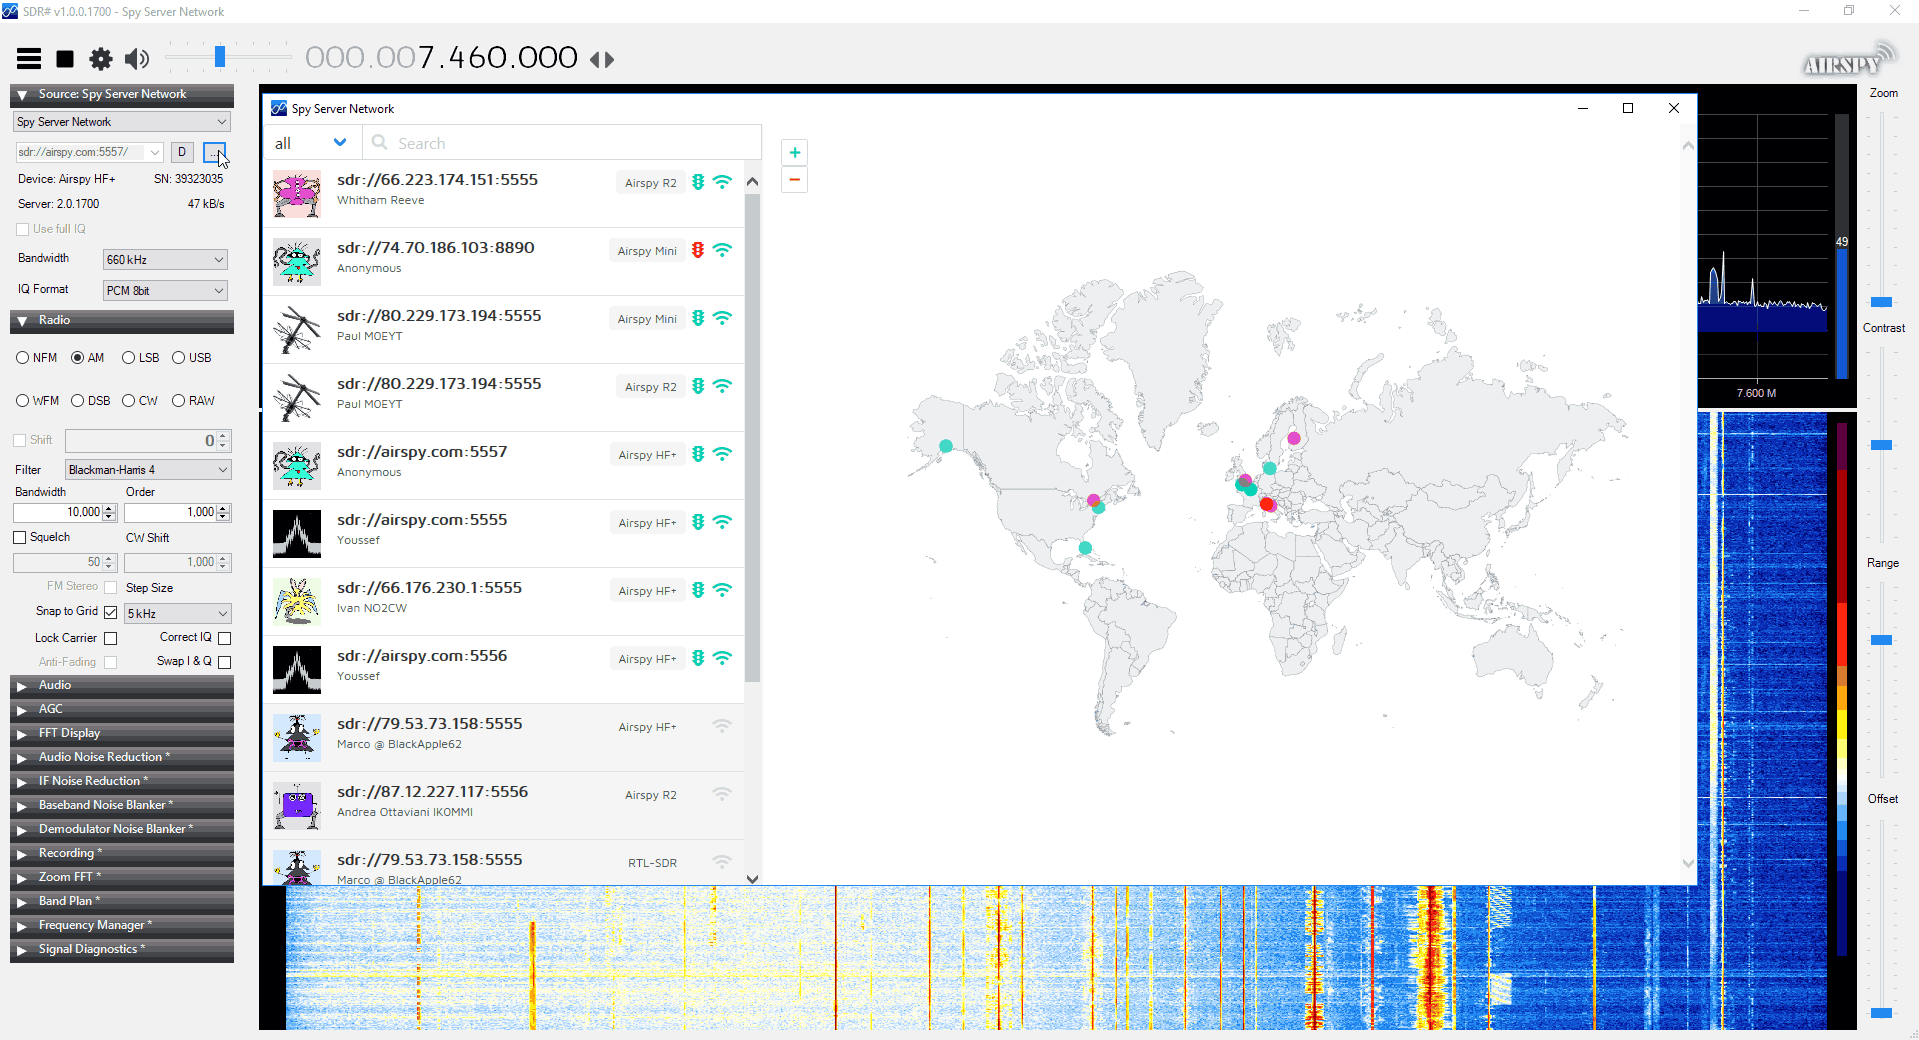Open the Blackman-Harris 4 filter dropdown
Screen dimensions: 1919x1040
point(148,470)
